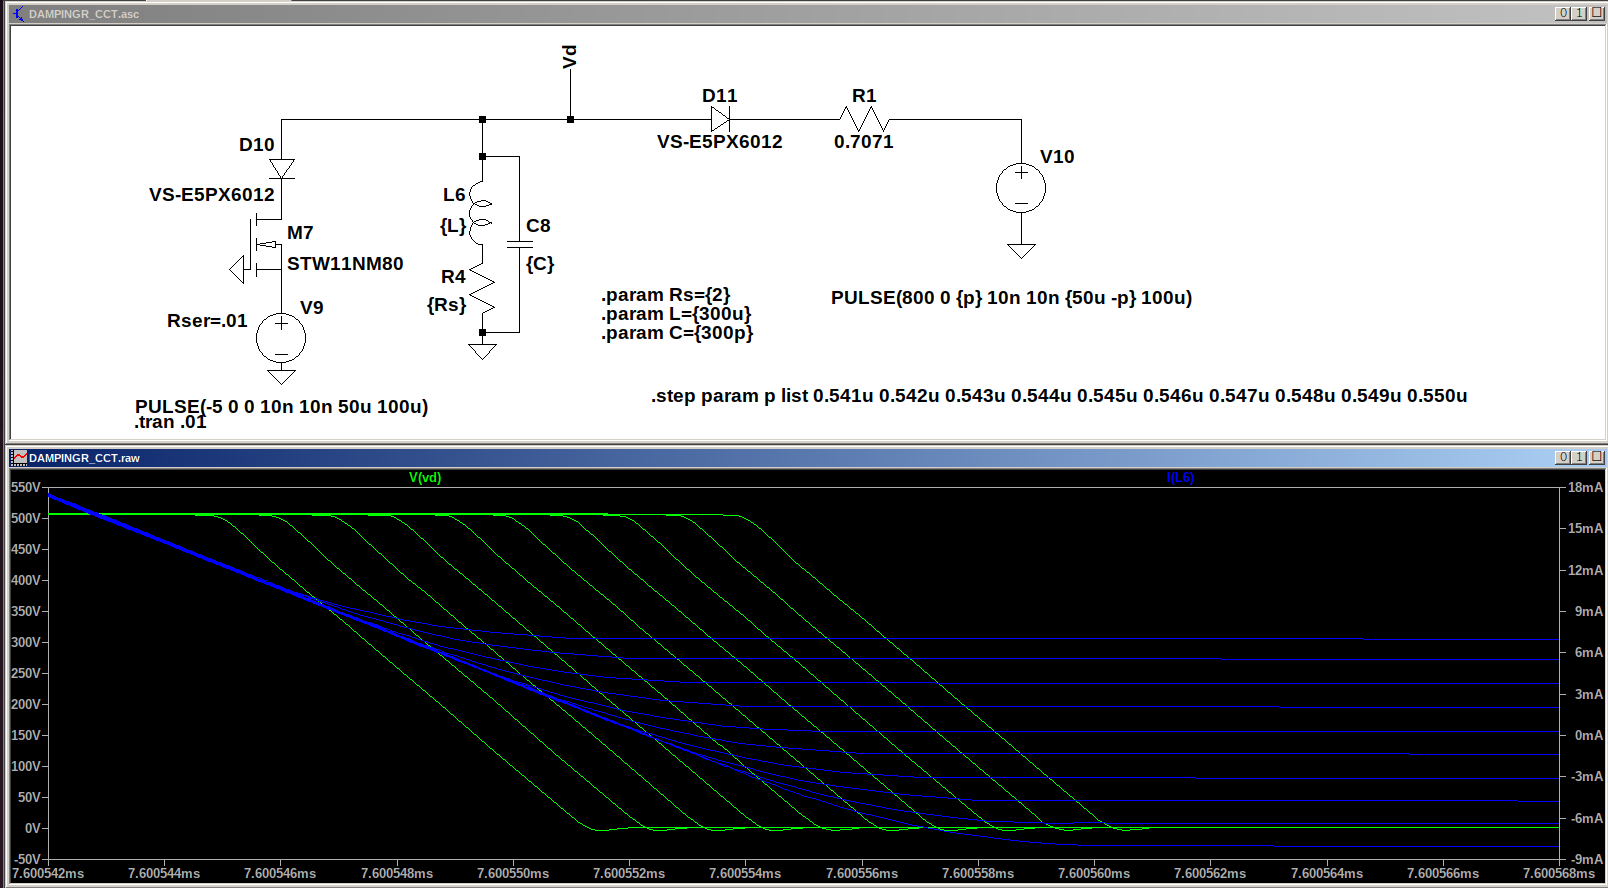This screenshot has width=1608, height=888.
Task: Select the V9 voltage source symbol
Action: point(281,338)
